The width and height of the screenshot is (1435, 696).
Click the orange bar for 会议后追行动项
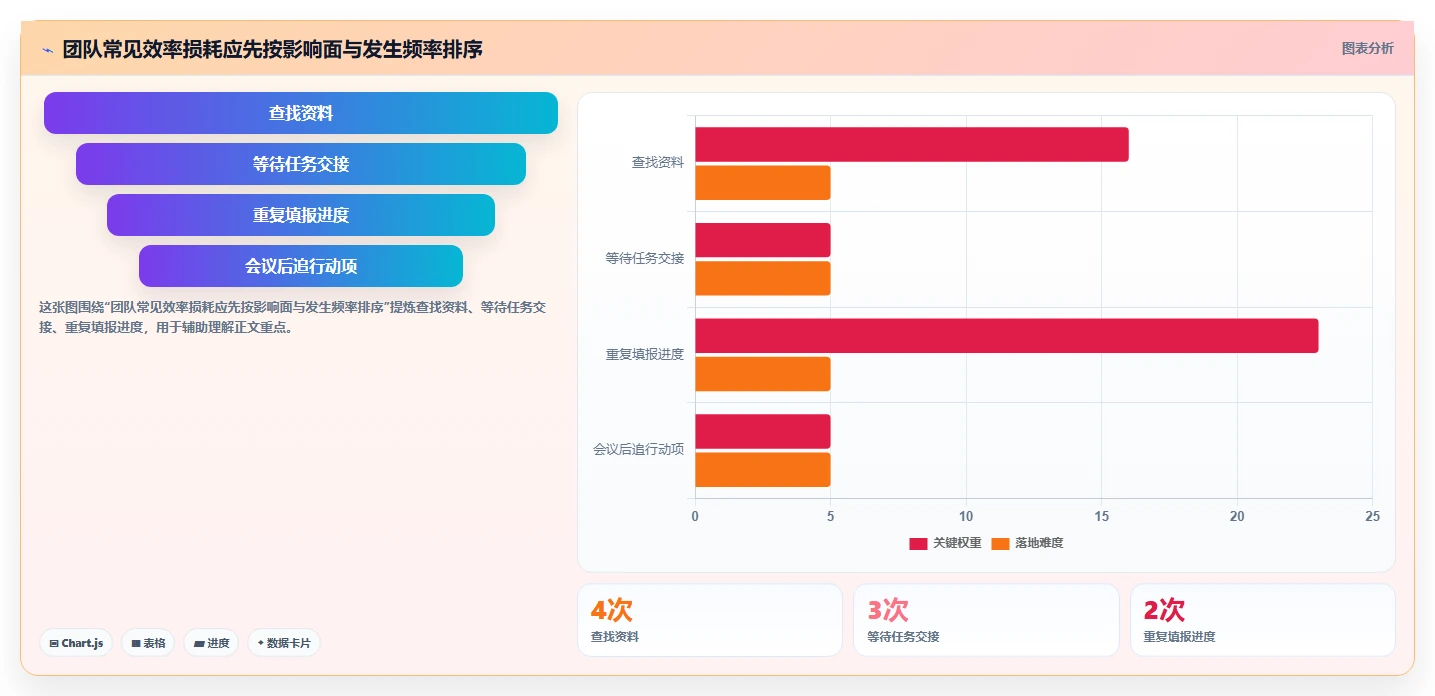pyautogui.click(x=763, y=470)
